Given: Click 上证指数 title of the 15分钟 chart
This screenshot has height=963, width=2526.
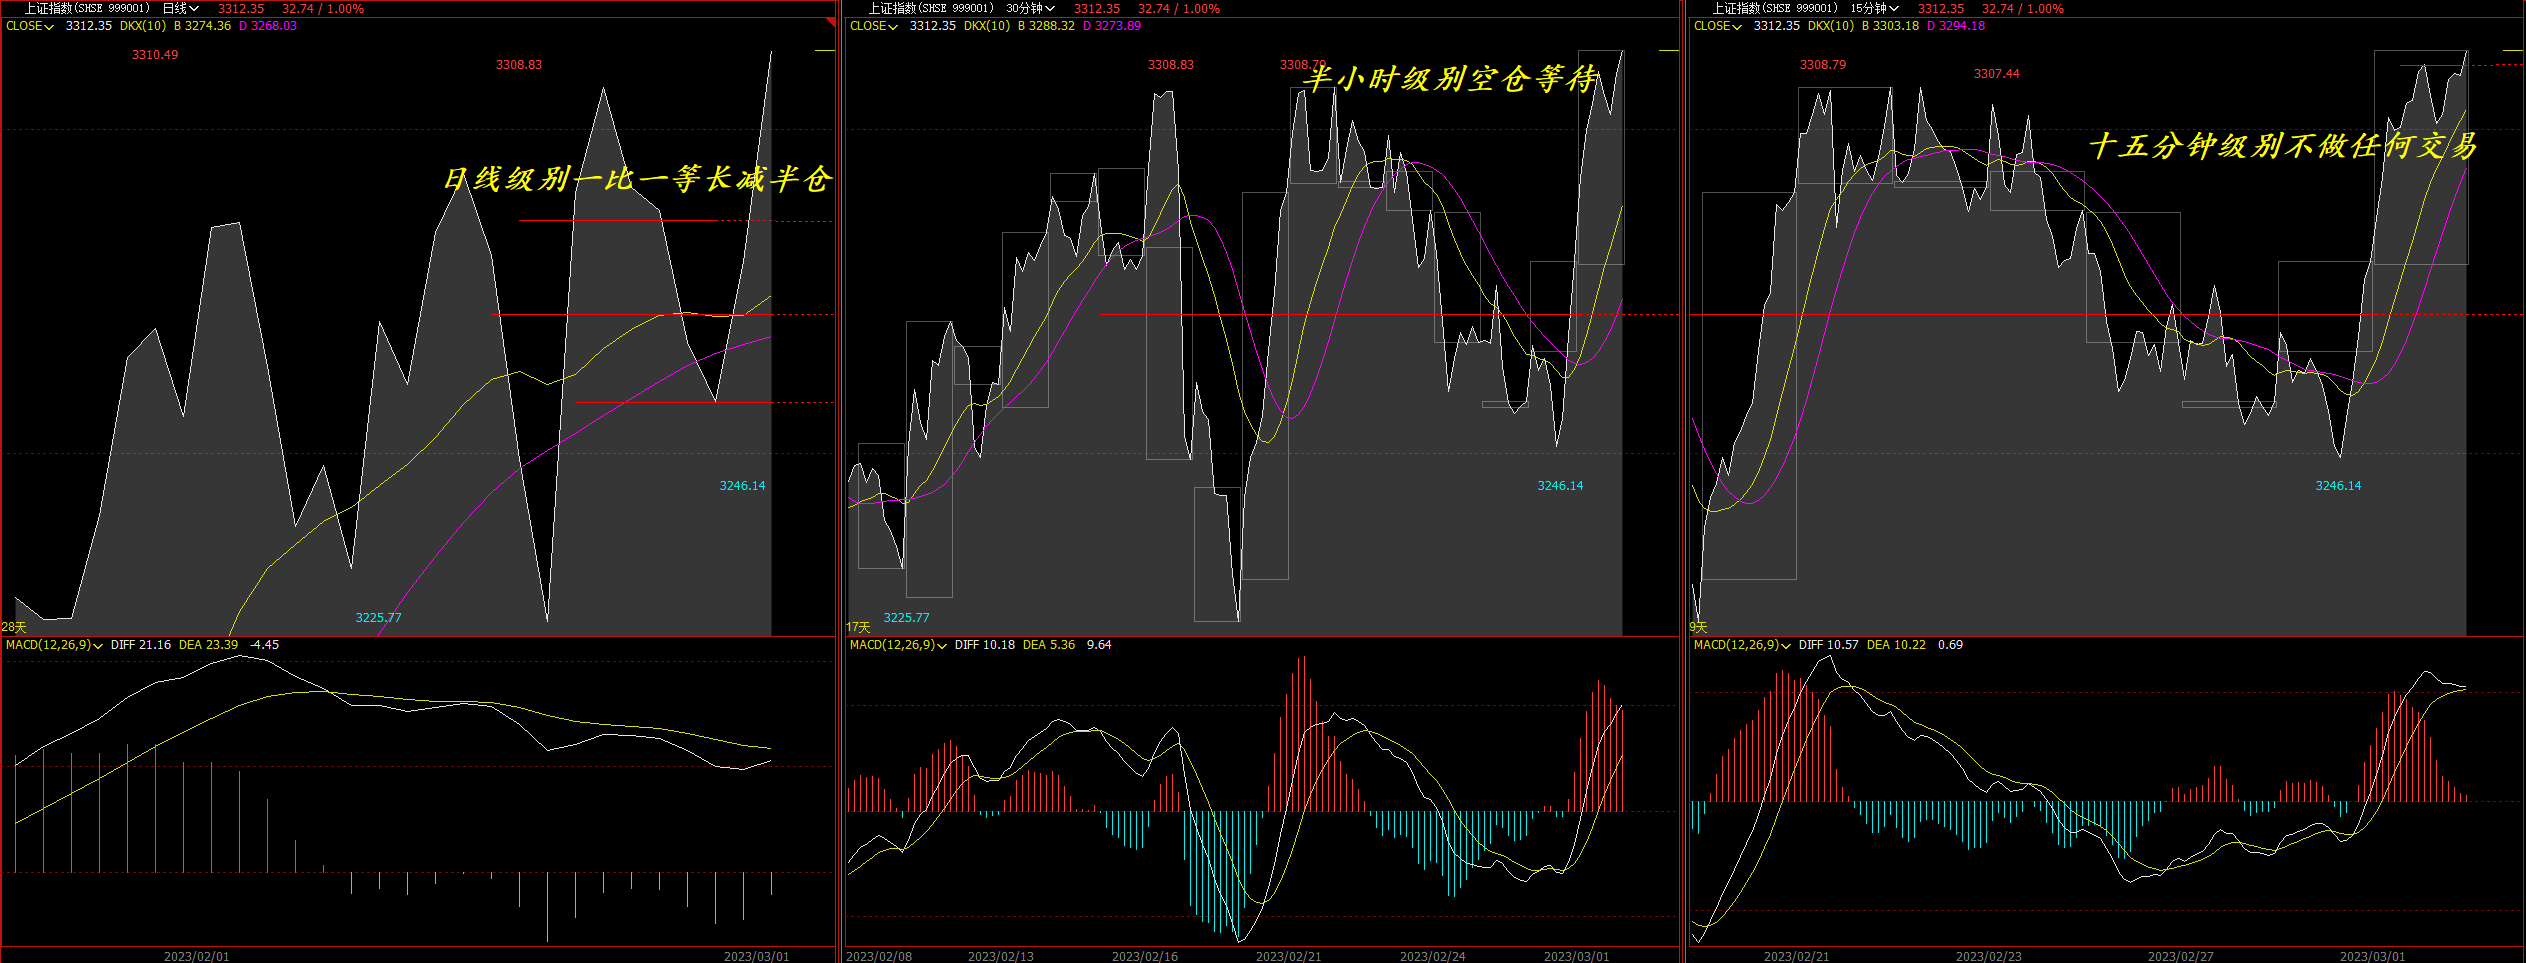Looking at the screenshot, I should [x=1775, y=8].
